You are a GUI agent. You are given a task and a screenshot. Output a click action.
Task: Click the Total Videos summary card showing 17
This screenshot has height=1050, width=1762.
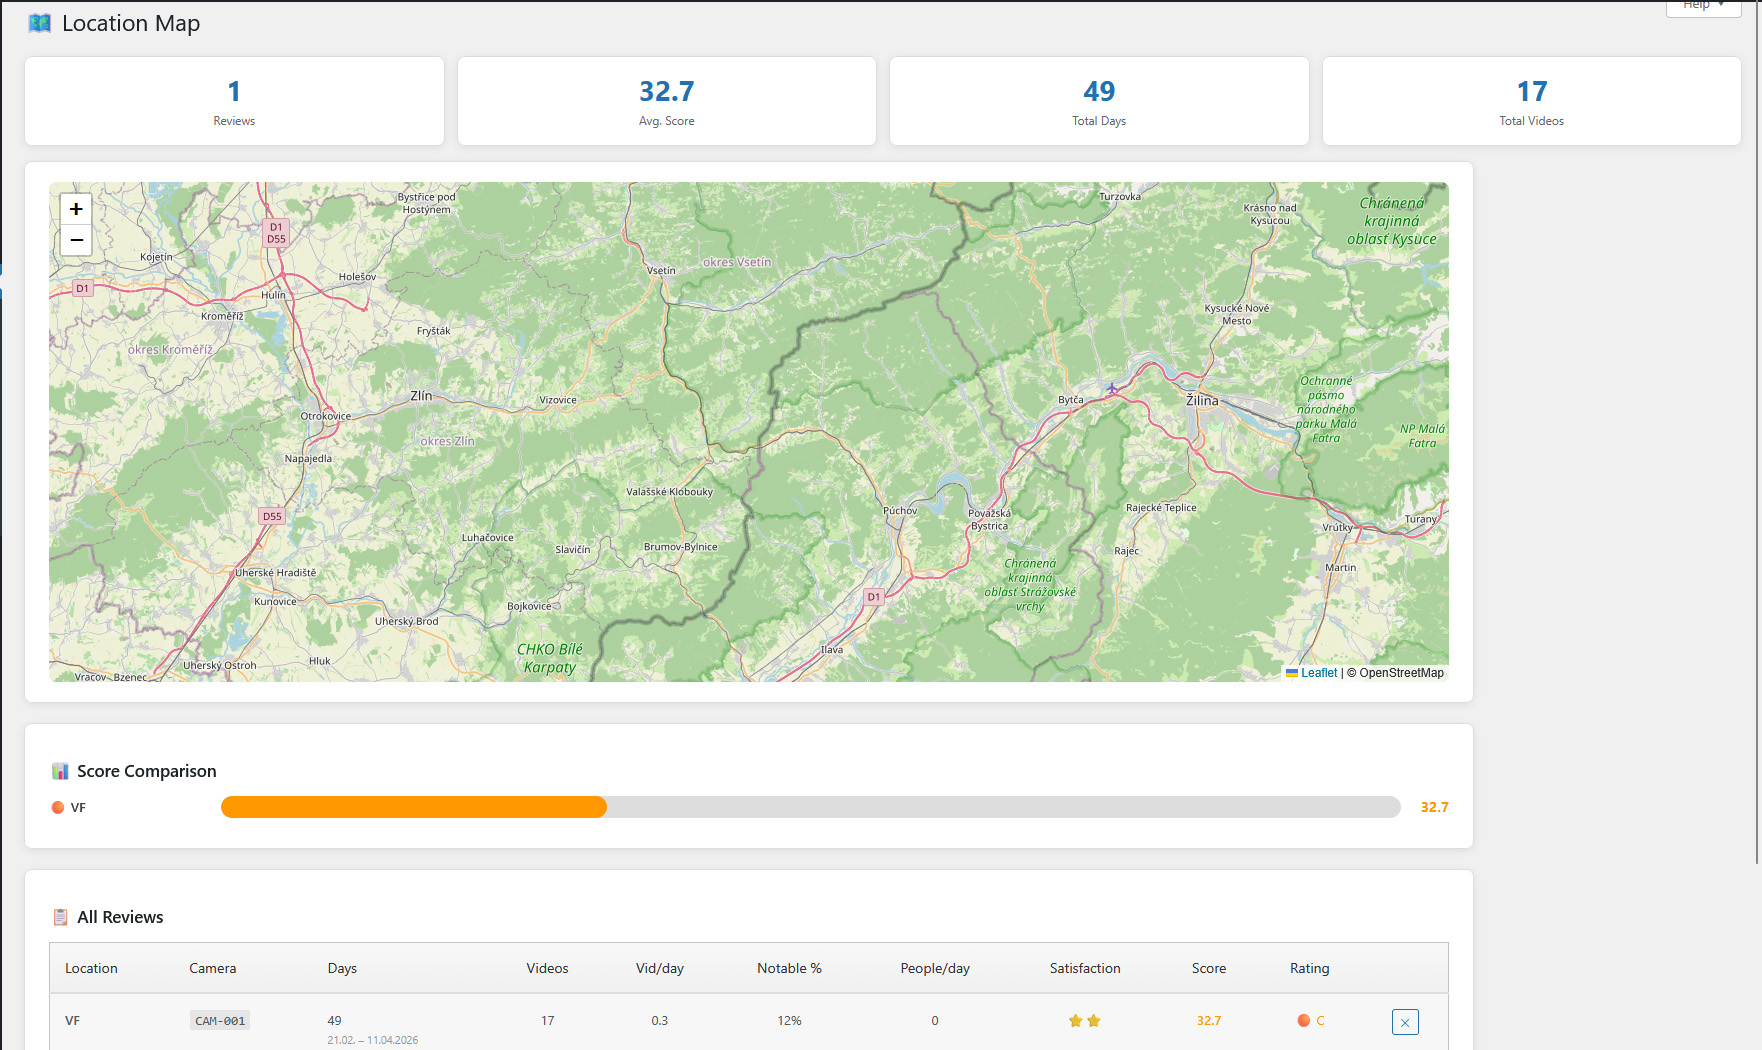pos(1532,101)
